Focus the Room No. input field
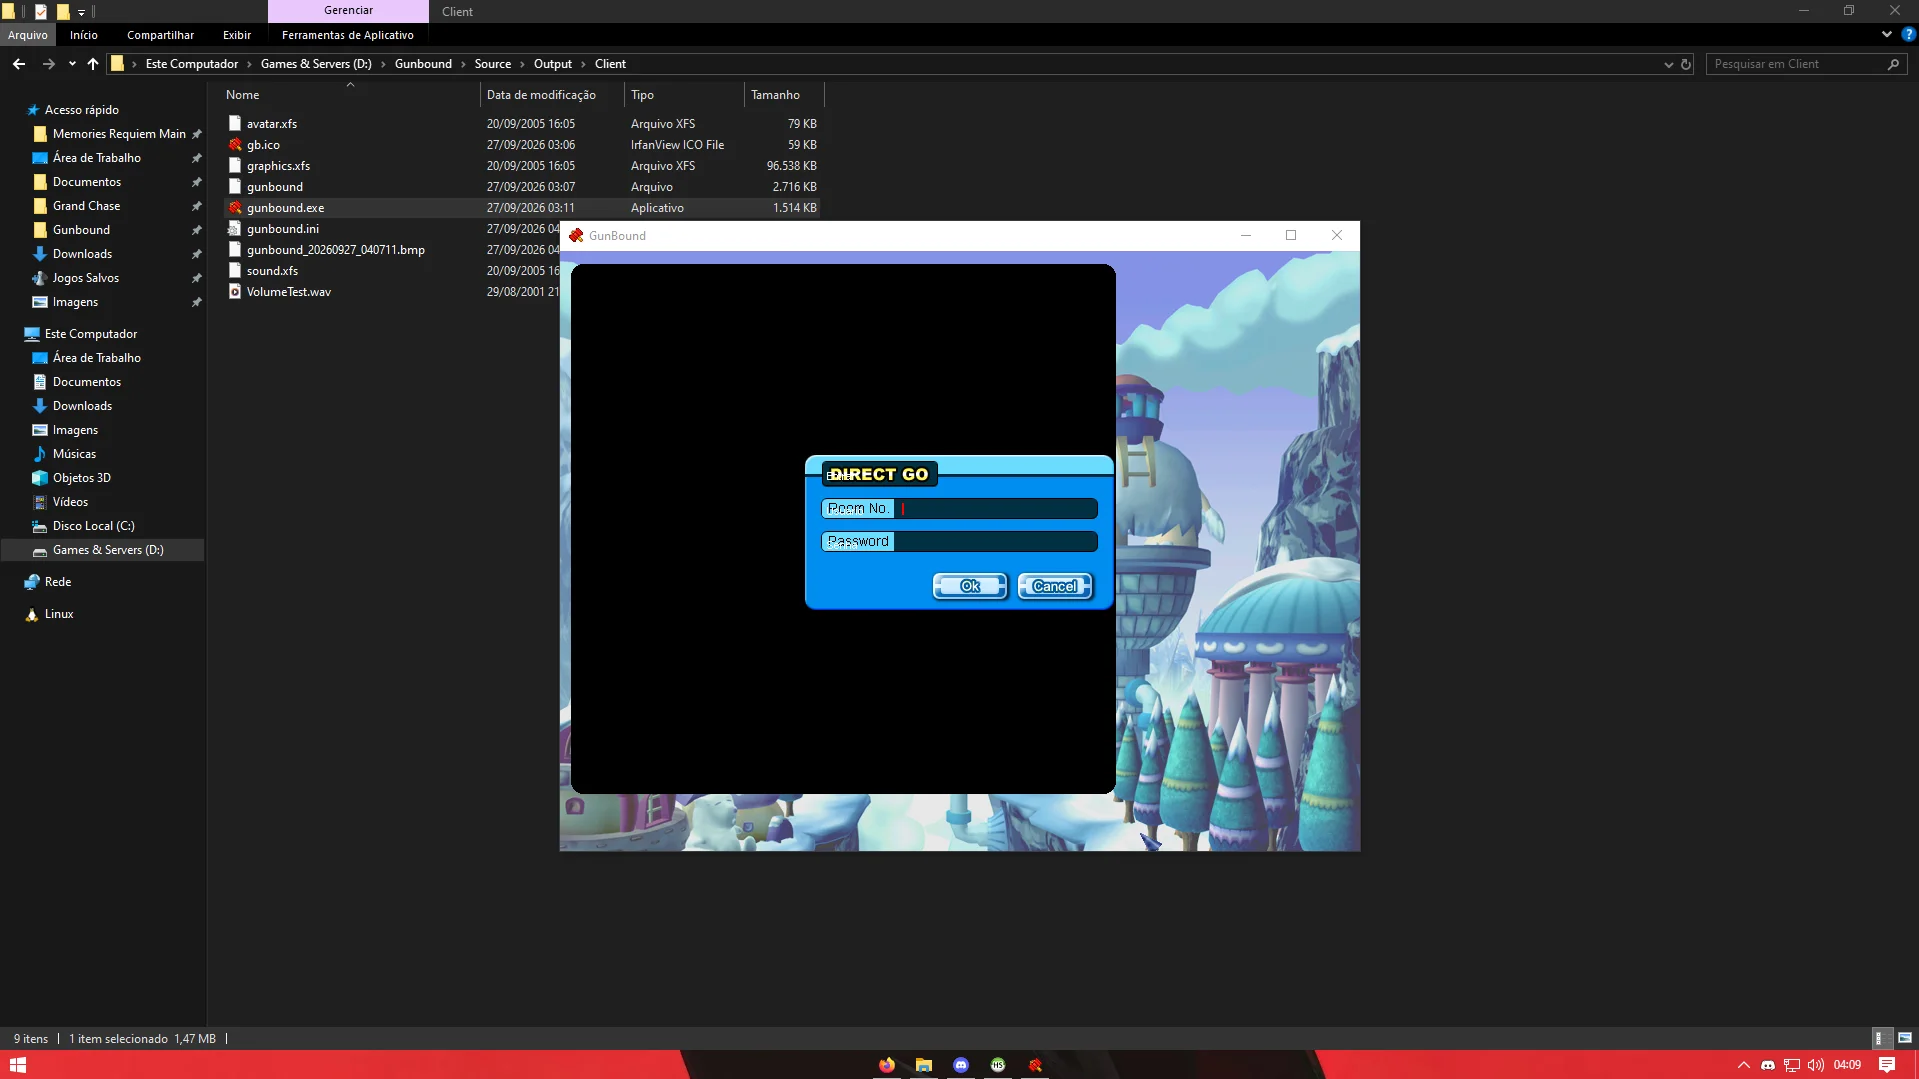Viewport: 1919px width, 1079px height. coord(996,508)
